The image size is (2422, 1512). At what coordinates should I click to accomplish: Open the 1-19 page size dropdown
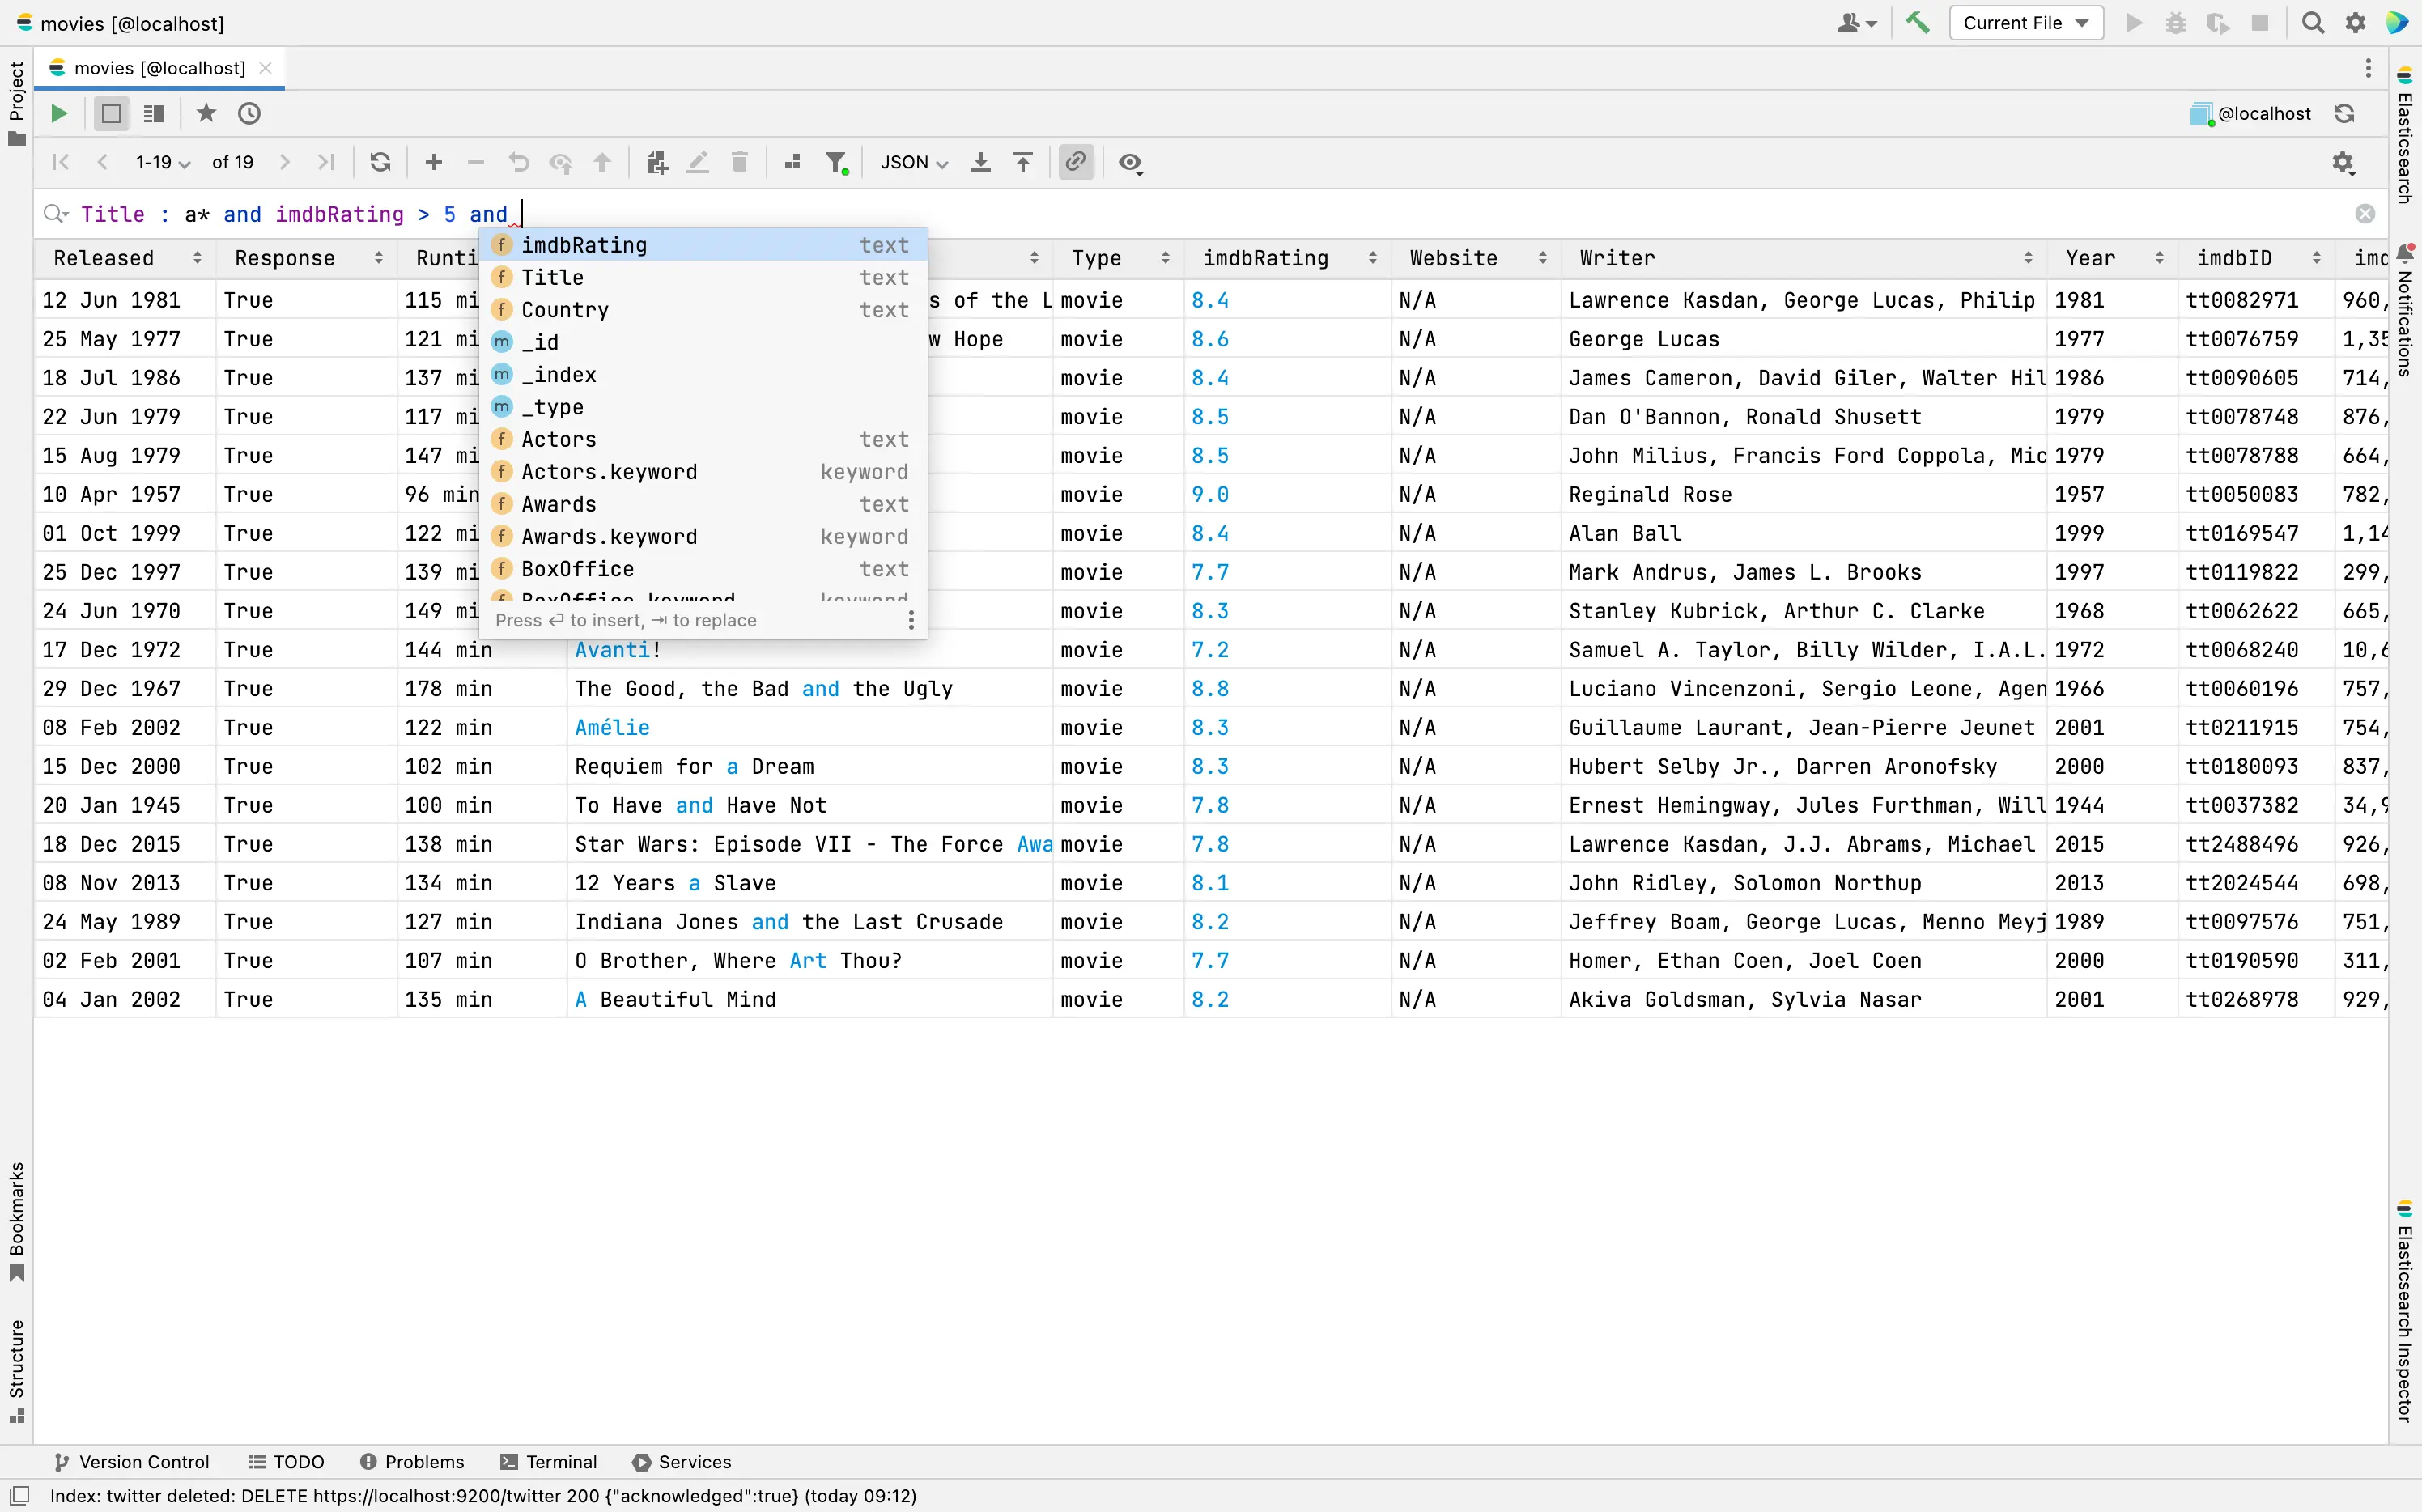coord(162,162)
